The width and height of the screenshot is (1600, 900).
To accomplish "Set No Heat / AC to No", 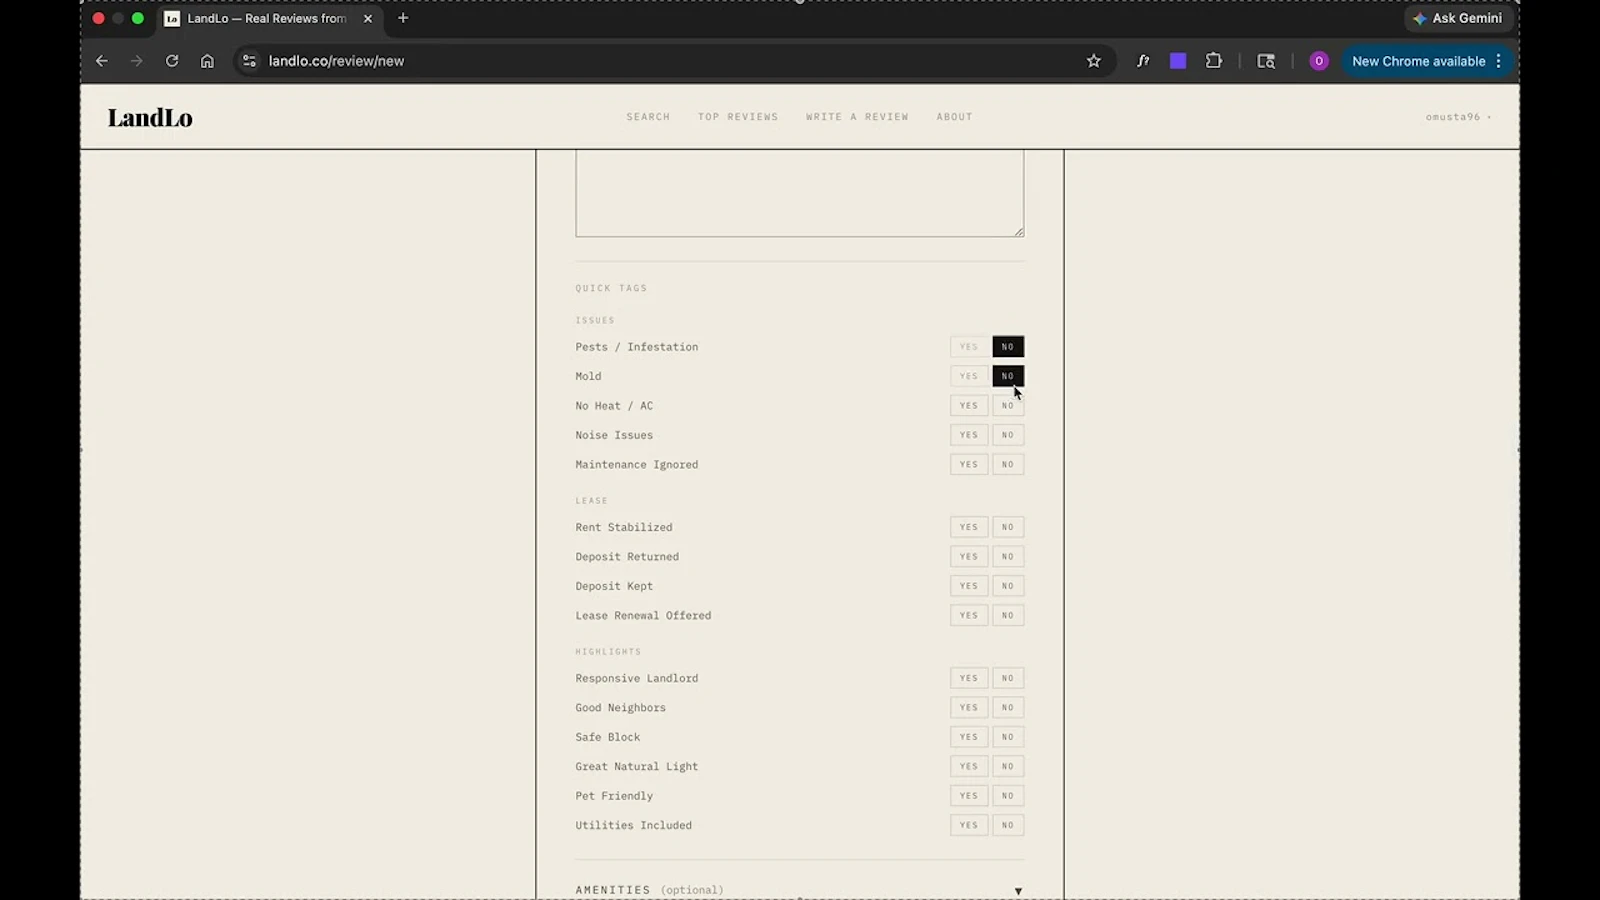I will 1008,406.
